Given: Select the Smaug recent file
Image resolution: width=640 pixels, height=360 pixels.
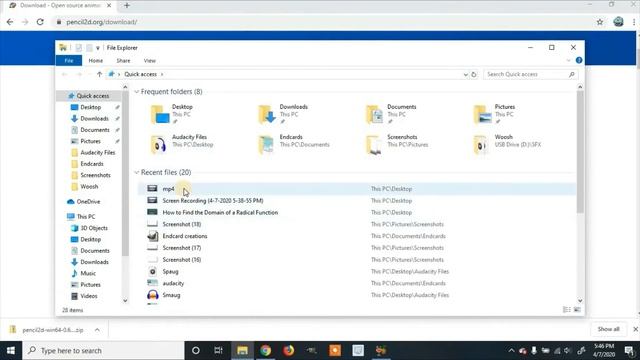Looking at the screenshot, I should (x=357, y=295).
